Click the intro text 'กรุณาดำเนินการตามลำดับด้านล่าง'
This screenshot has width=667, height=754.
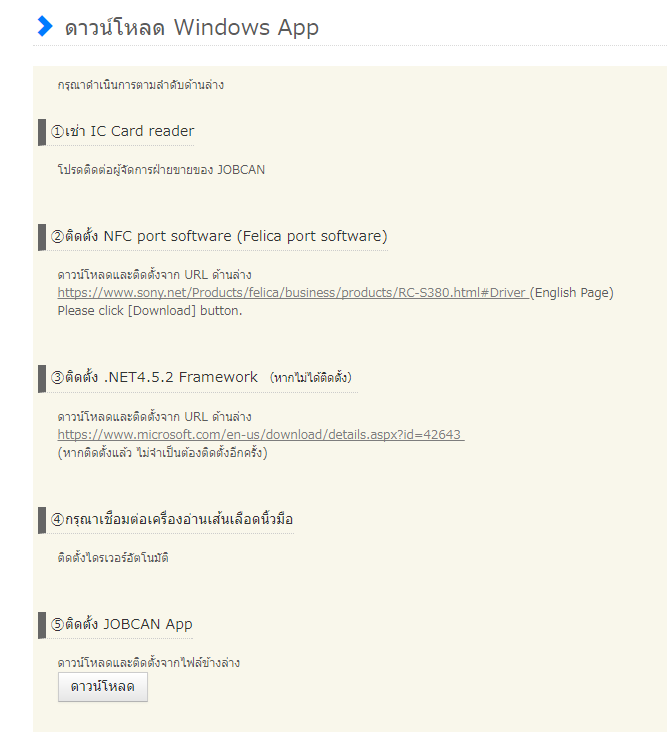[141, 85]
